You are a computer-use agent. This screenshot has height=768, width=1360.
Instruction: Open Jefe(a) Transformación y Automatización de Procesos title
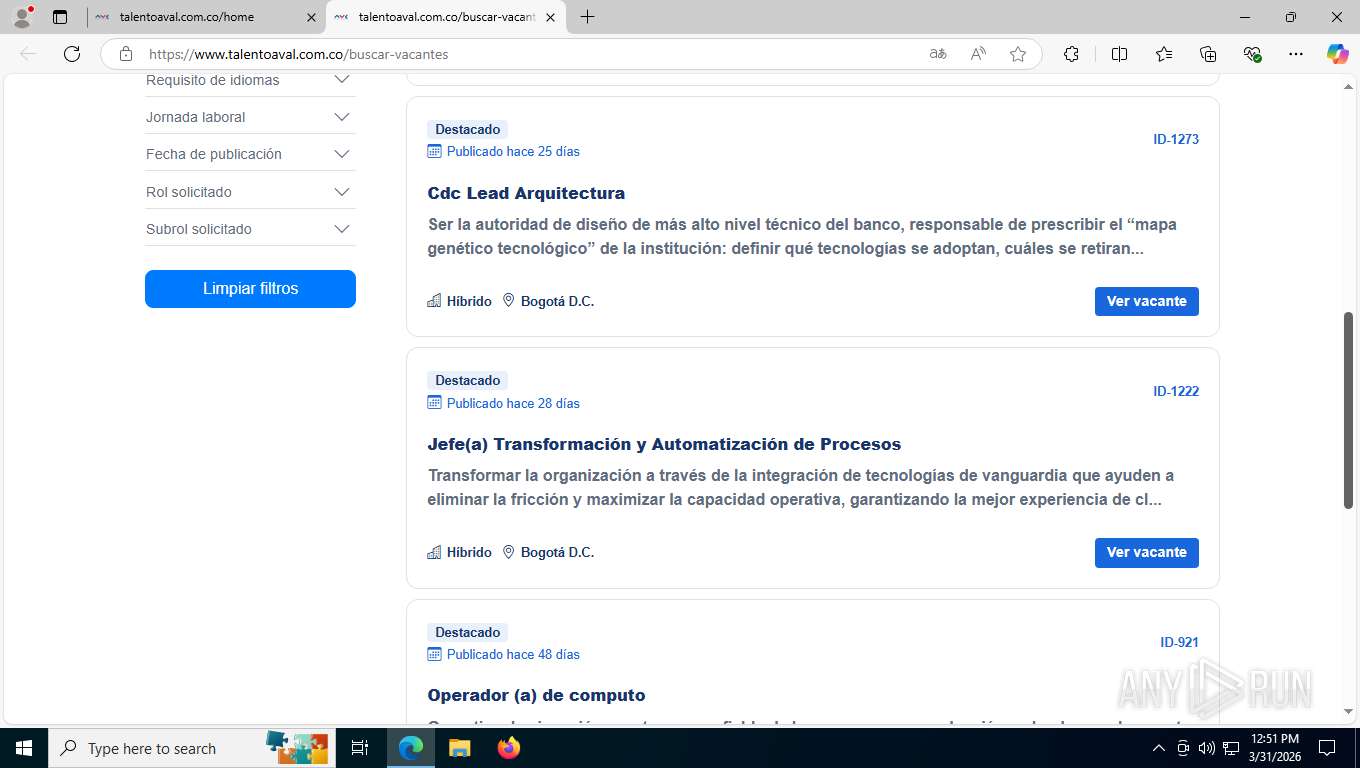[x=664, y=444]
